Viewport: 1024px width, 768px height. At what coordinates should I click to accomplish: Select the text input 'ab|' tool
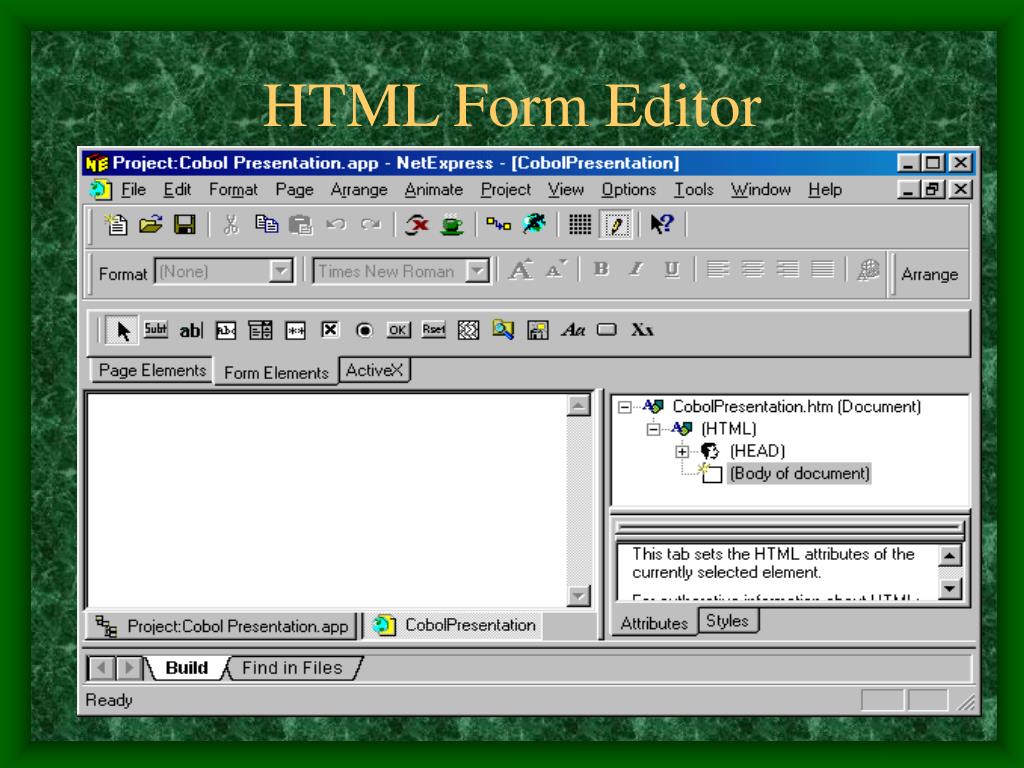click(x=191, y=330)
